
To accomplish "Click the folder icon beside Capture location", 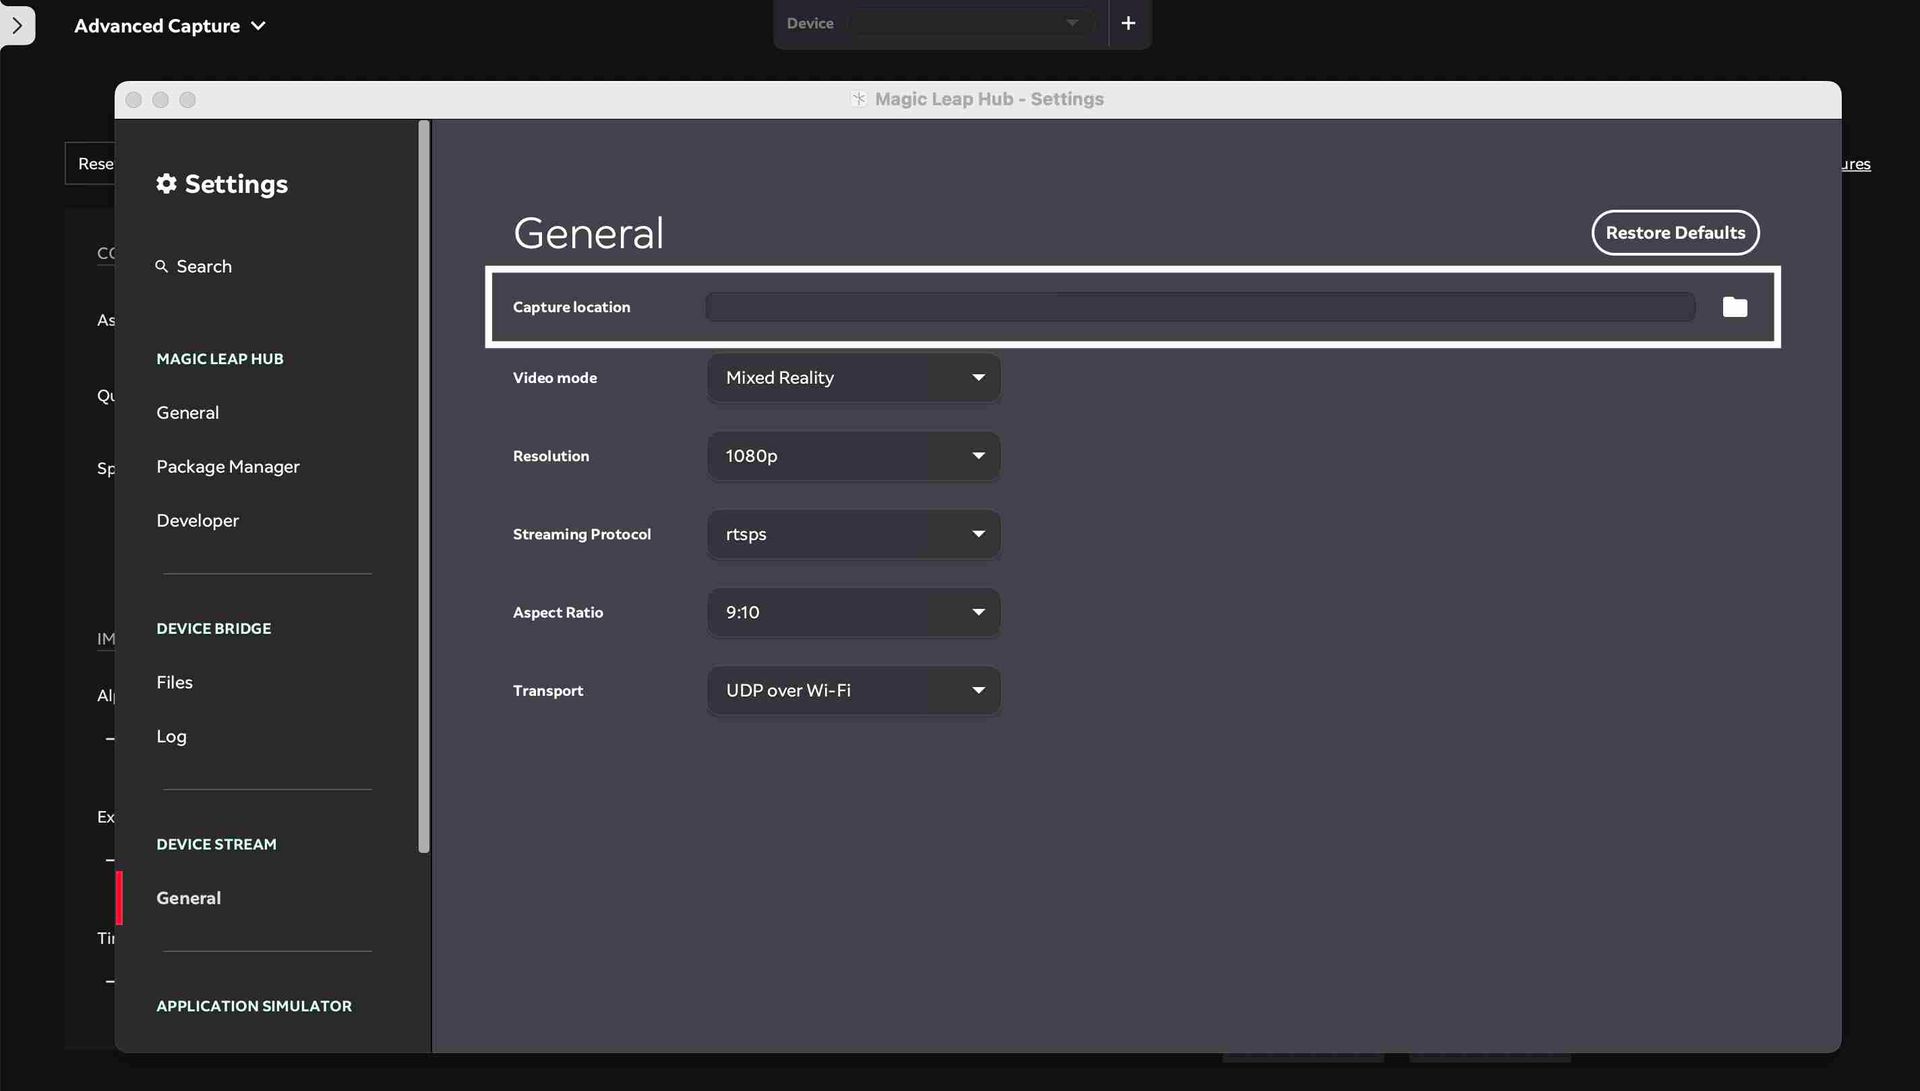I will (x=1734, y=307).
